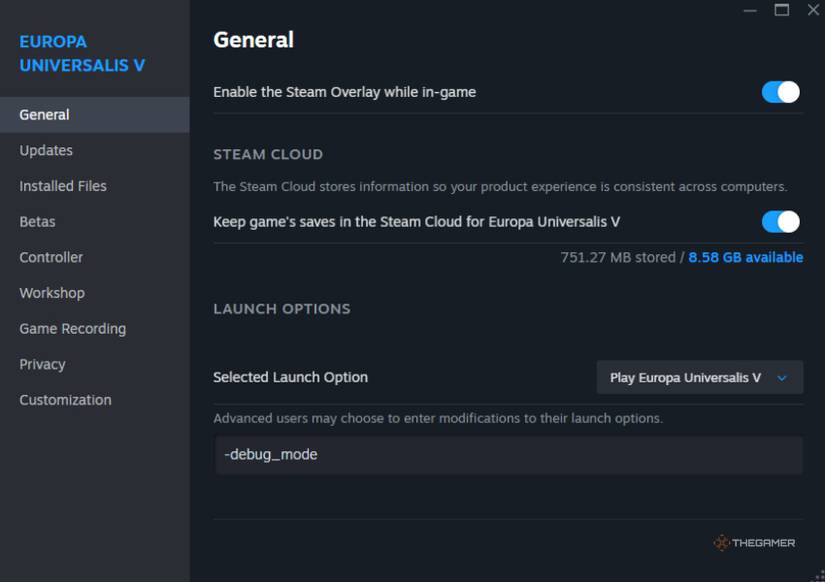Image resolution: width=825 pixels, height=582 pixels.
Task: Click the -debug_mode launch options field
Action: click(507, 454)
